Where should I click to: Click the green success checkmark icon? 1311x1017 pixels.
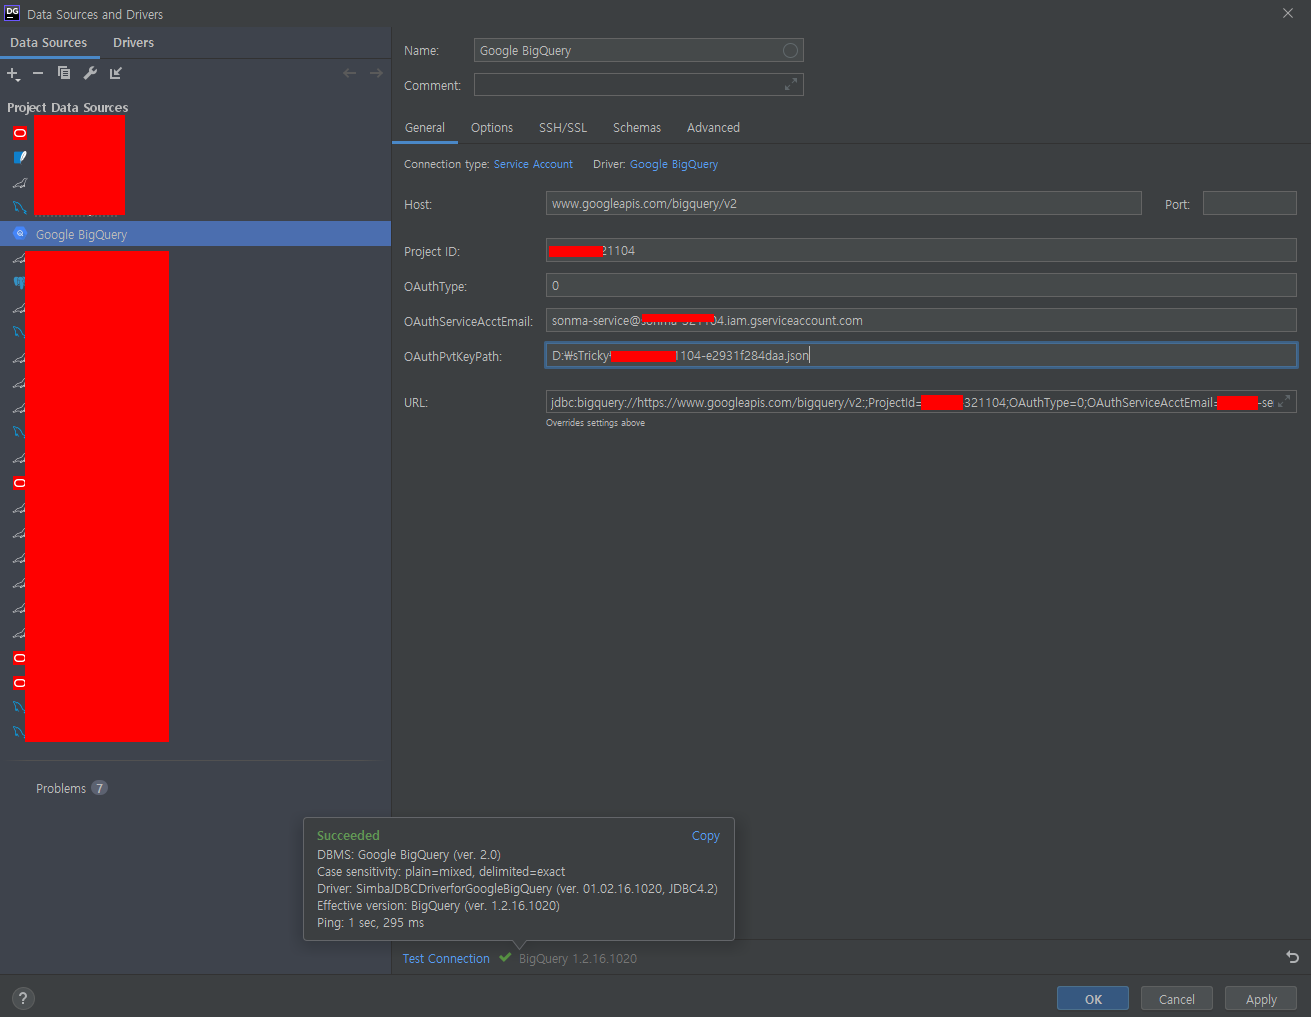(505, 958)
